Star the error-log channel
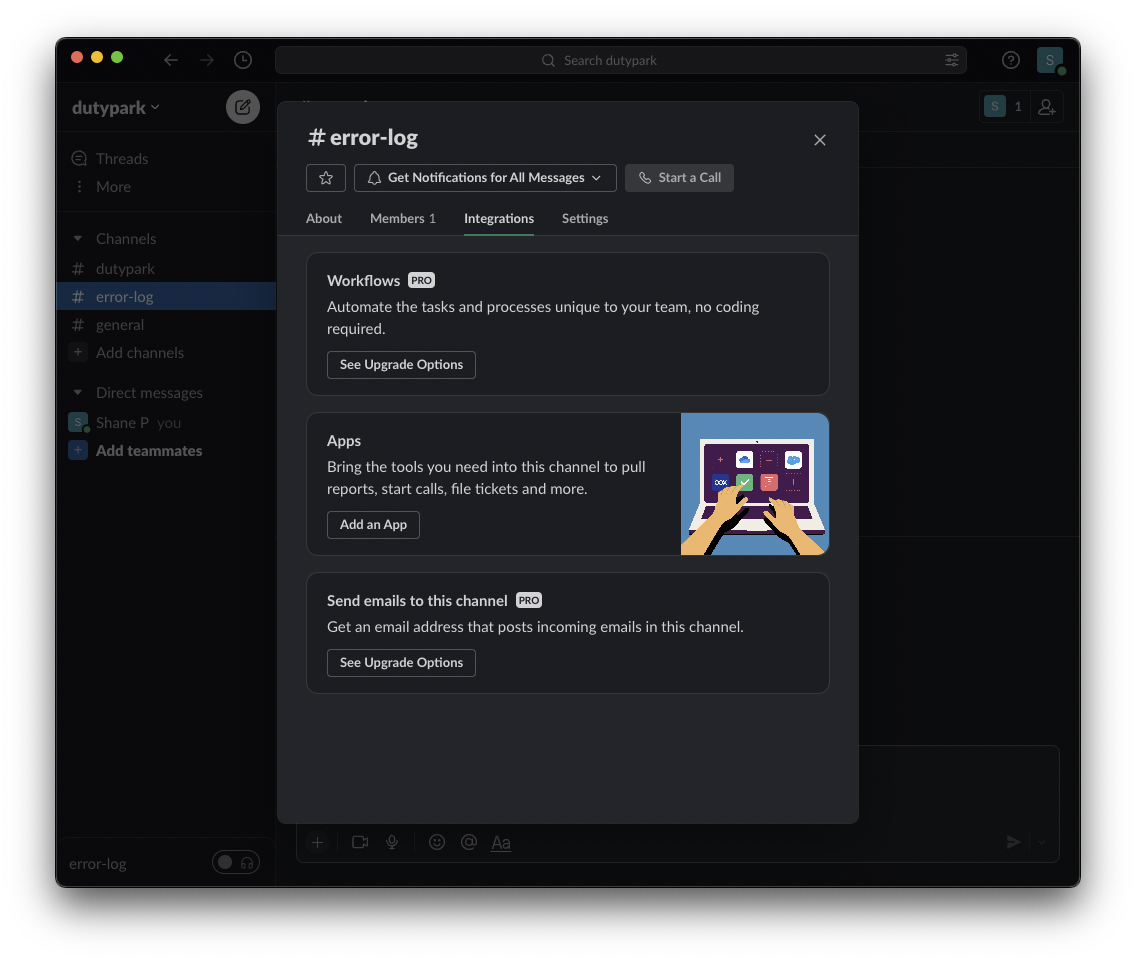 pyautogui.click(x=325, y=178)
